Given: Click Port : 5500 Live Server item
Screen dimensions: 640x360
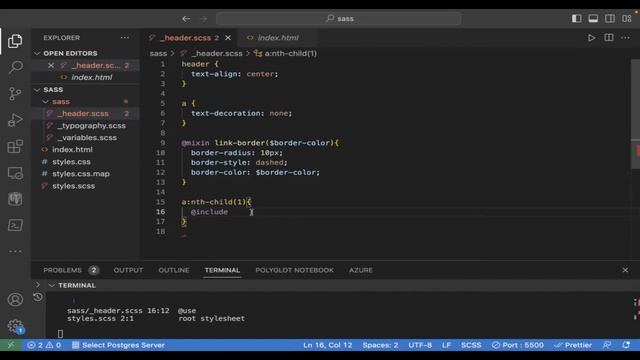Looking at the screenshot, I should coord(518,345).
